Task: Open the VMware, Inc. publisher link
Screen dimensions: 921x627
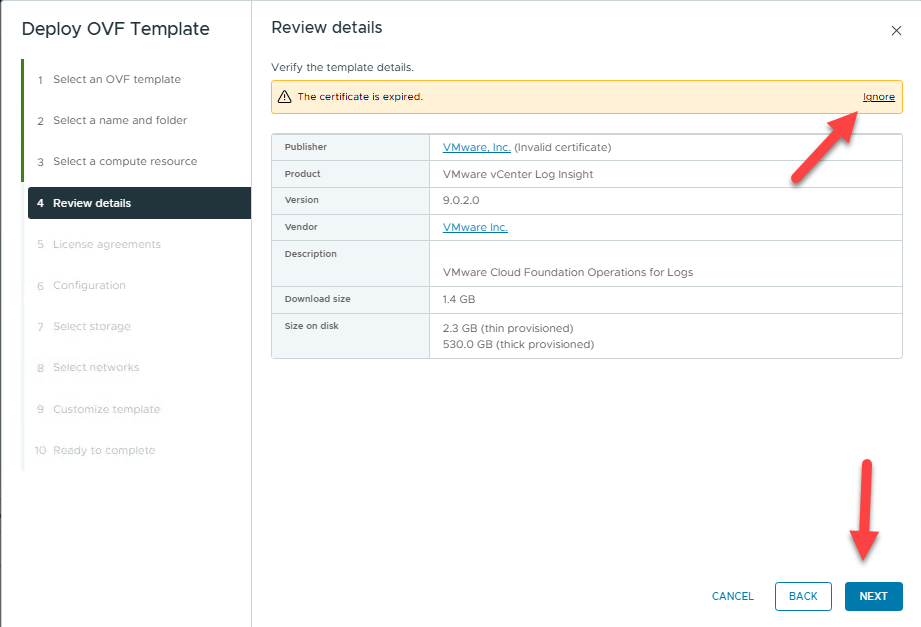Action: coord(476,147)
